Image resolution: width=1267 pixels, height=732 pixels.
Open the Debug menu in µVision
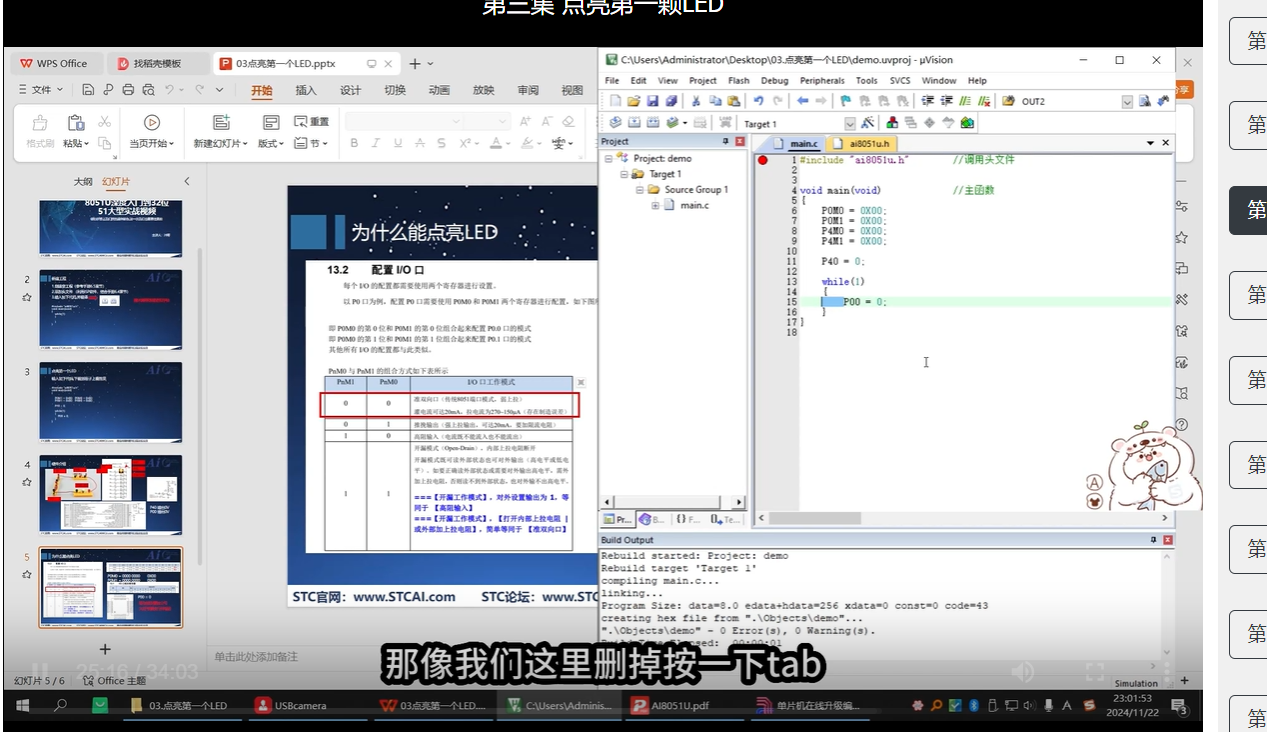click(x=774, y=80)
